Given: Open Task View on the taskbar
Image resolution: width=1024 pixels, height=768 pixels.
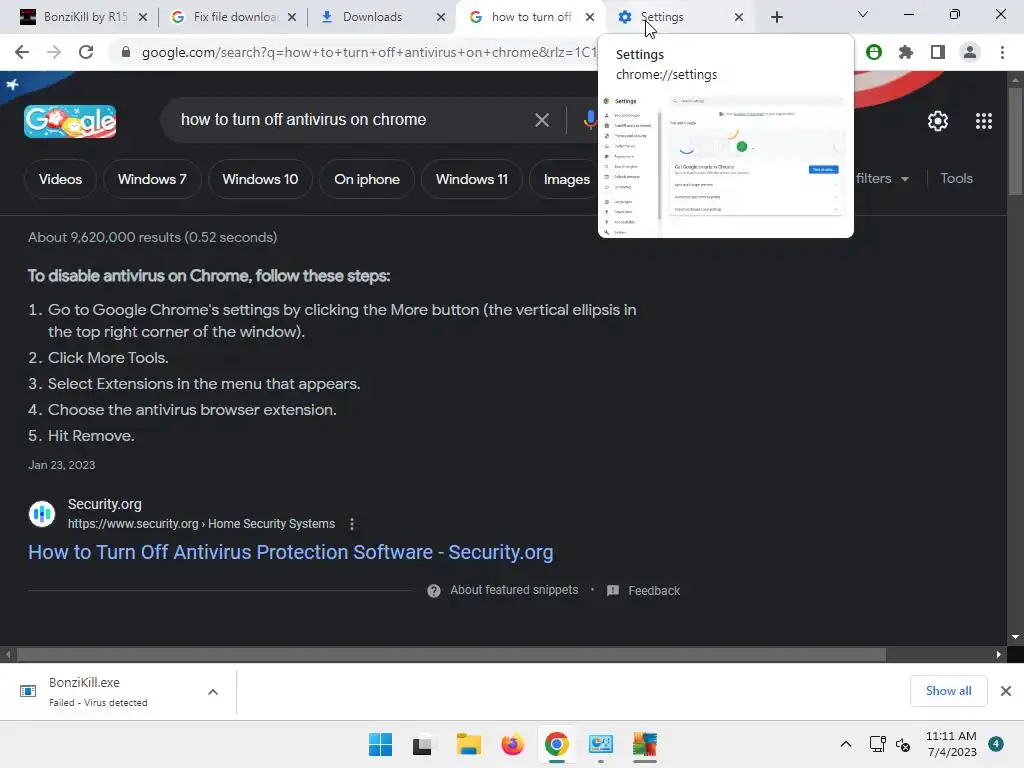Looking at the screenshot, I should (423, 744).
